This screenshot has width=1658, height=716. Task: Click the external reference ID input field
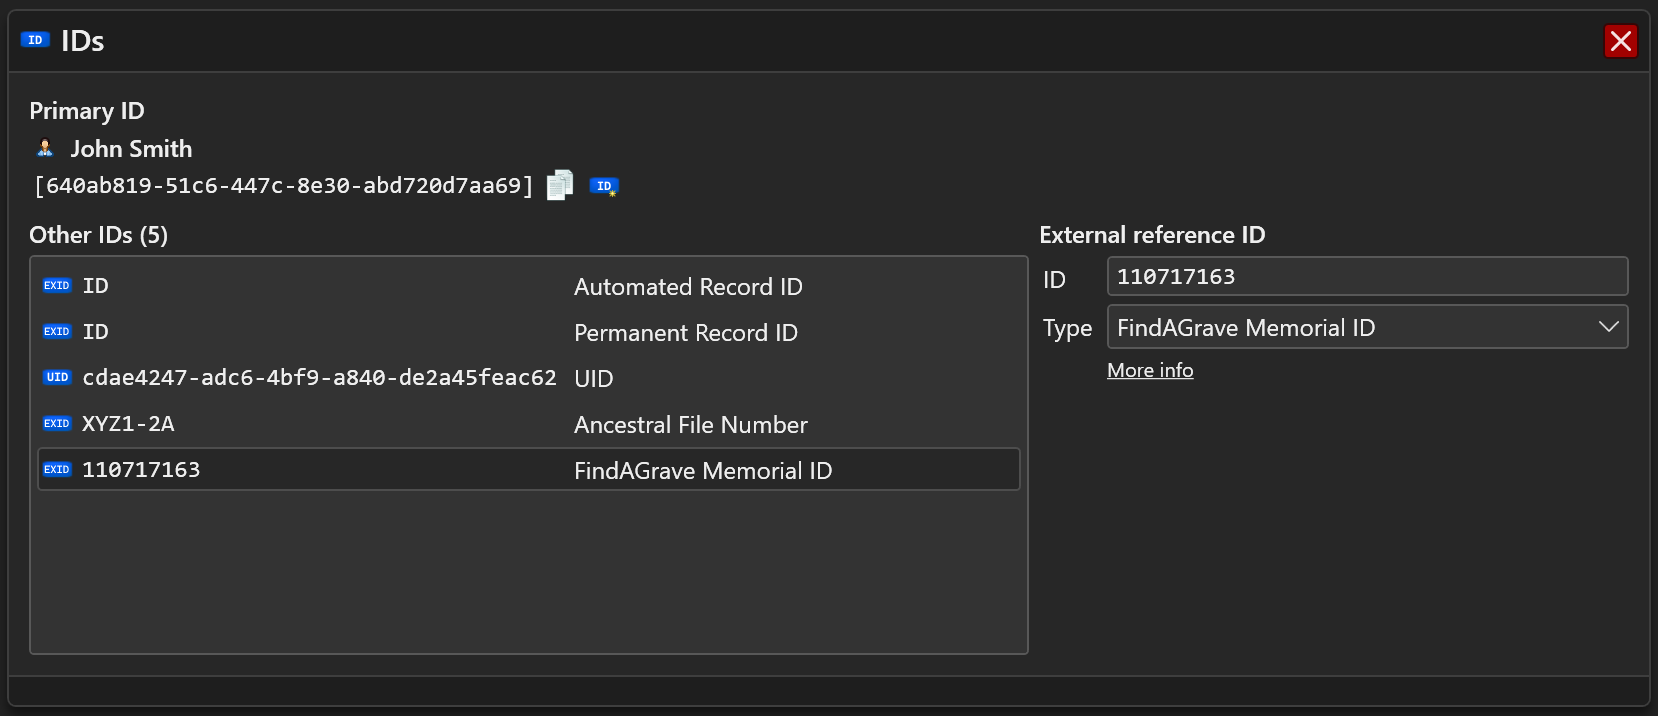[x=1366, y=277]
